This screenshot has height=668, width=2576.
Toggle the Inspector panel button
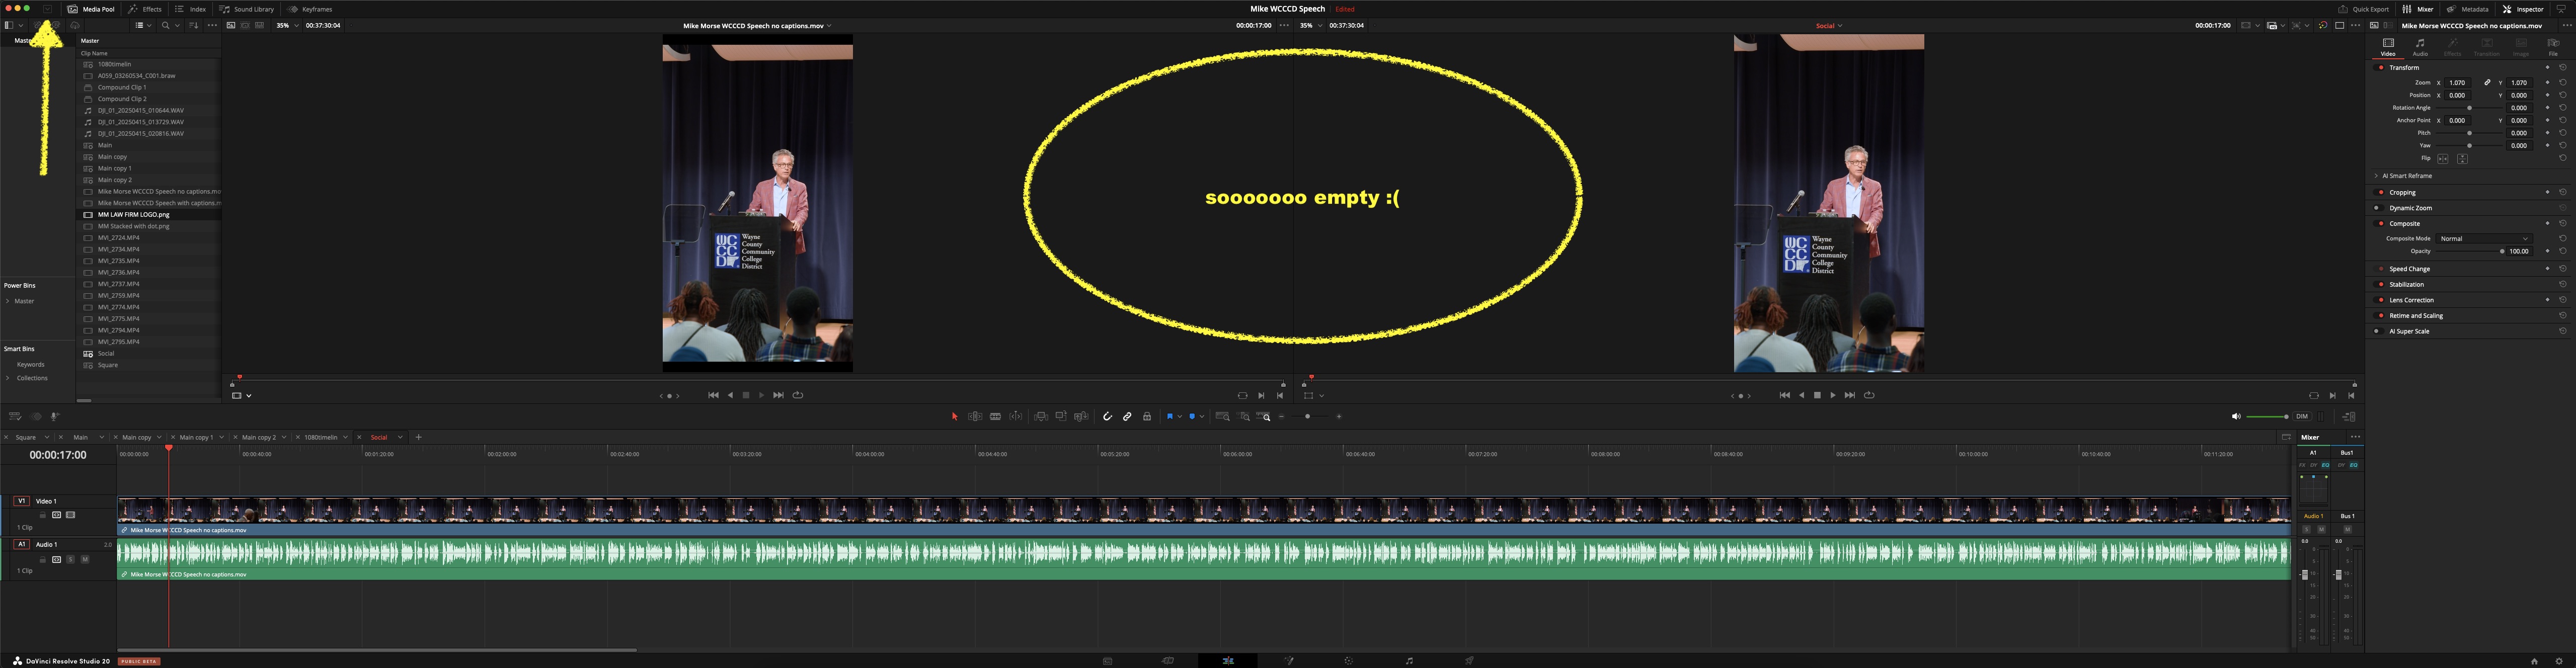[x=2523, y=9]
